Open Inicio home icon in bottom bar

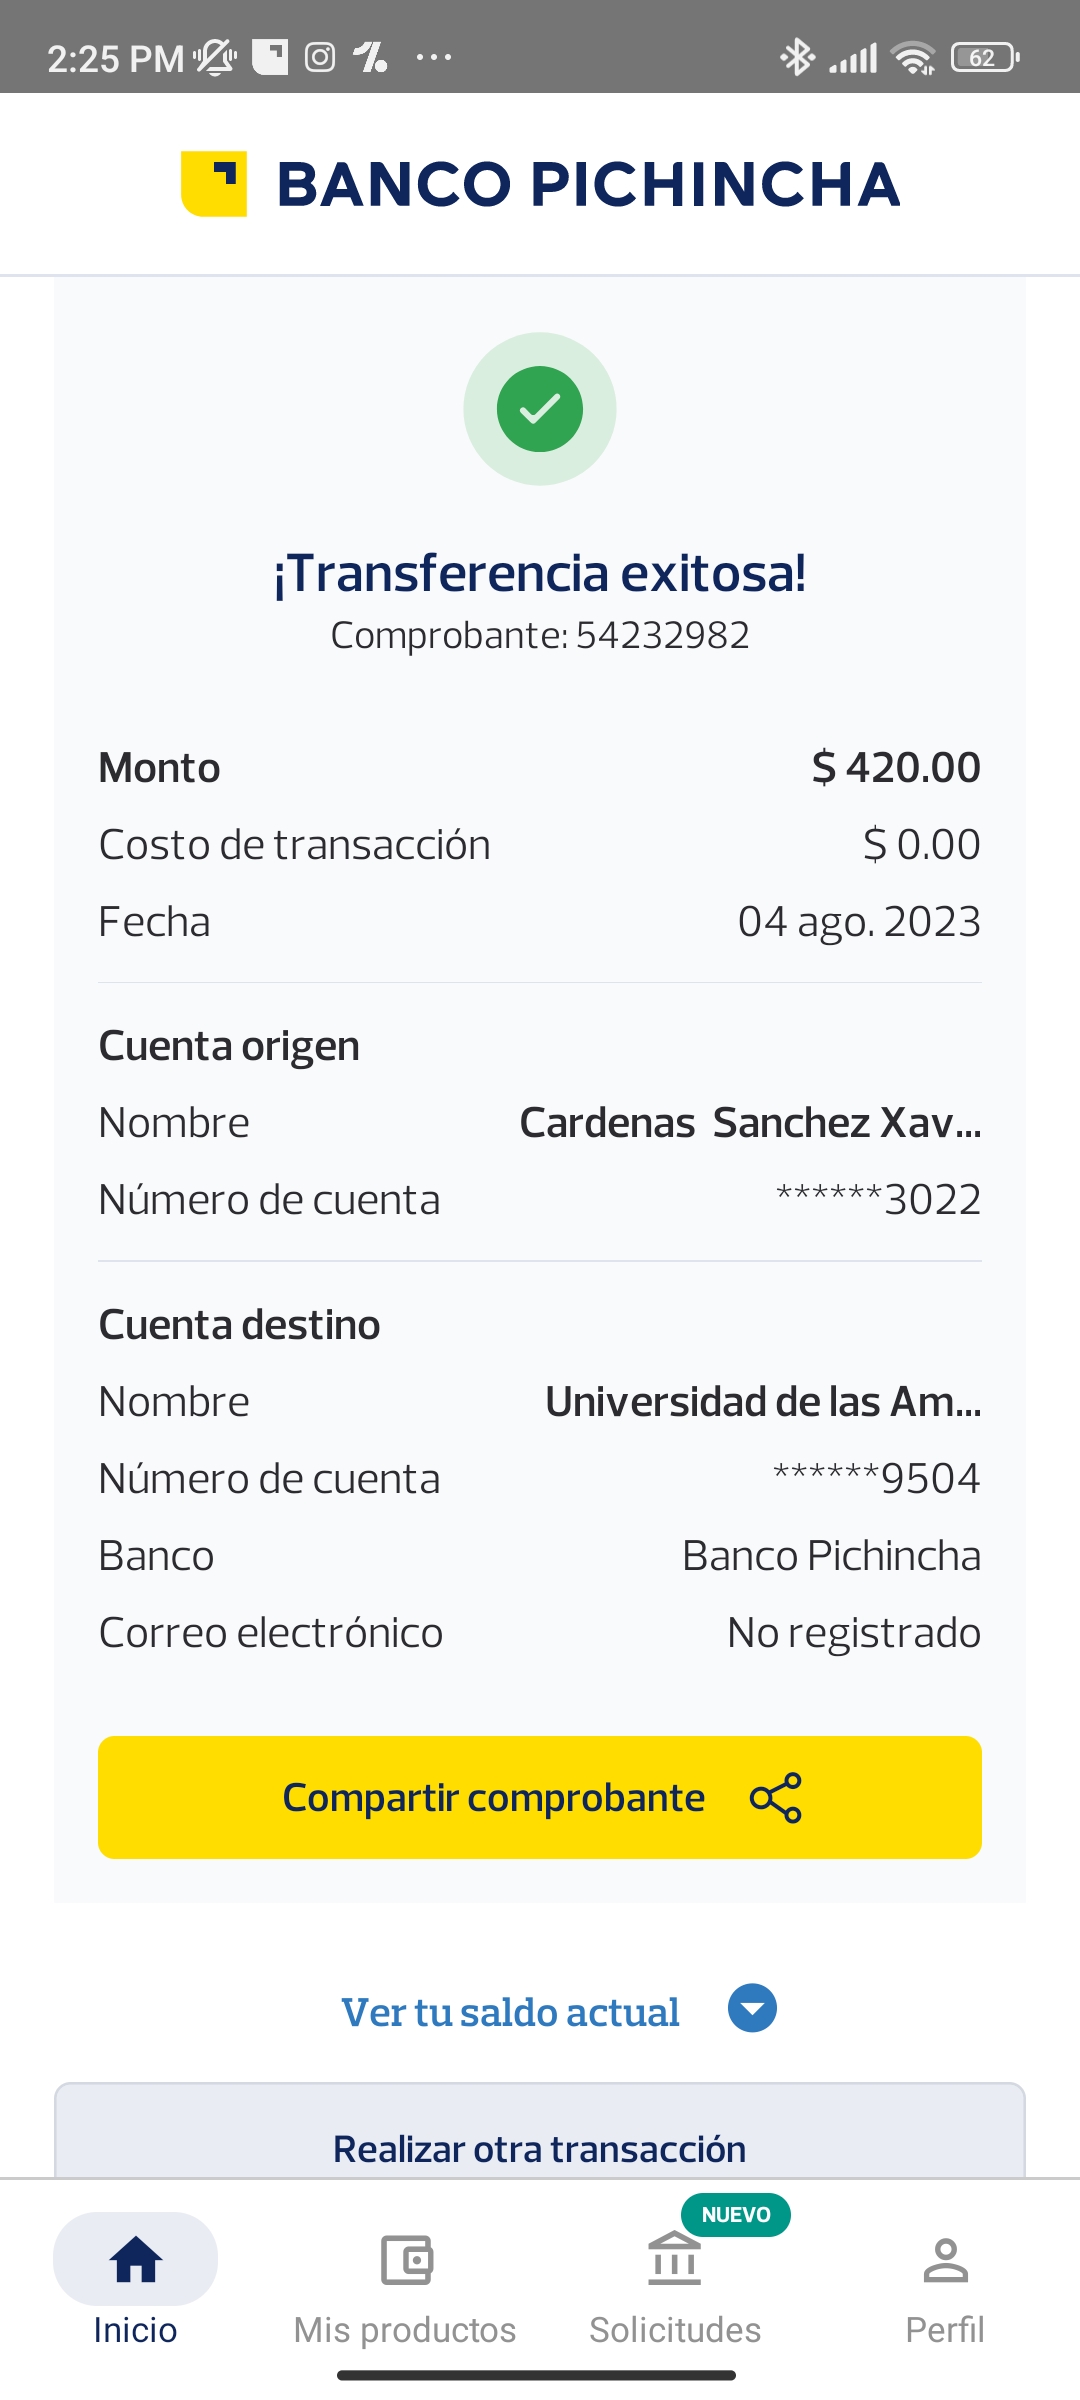[x=136, y=2260]
